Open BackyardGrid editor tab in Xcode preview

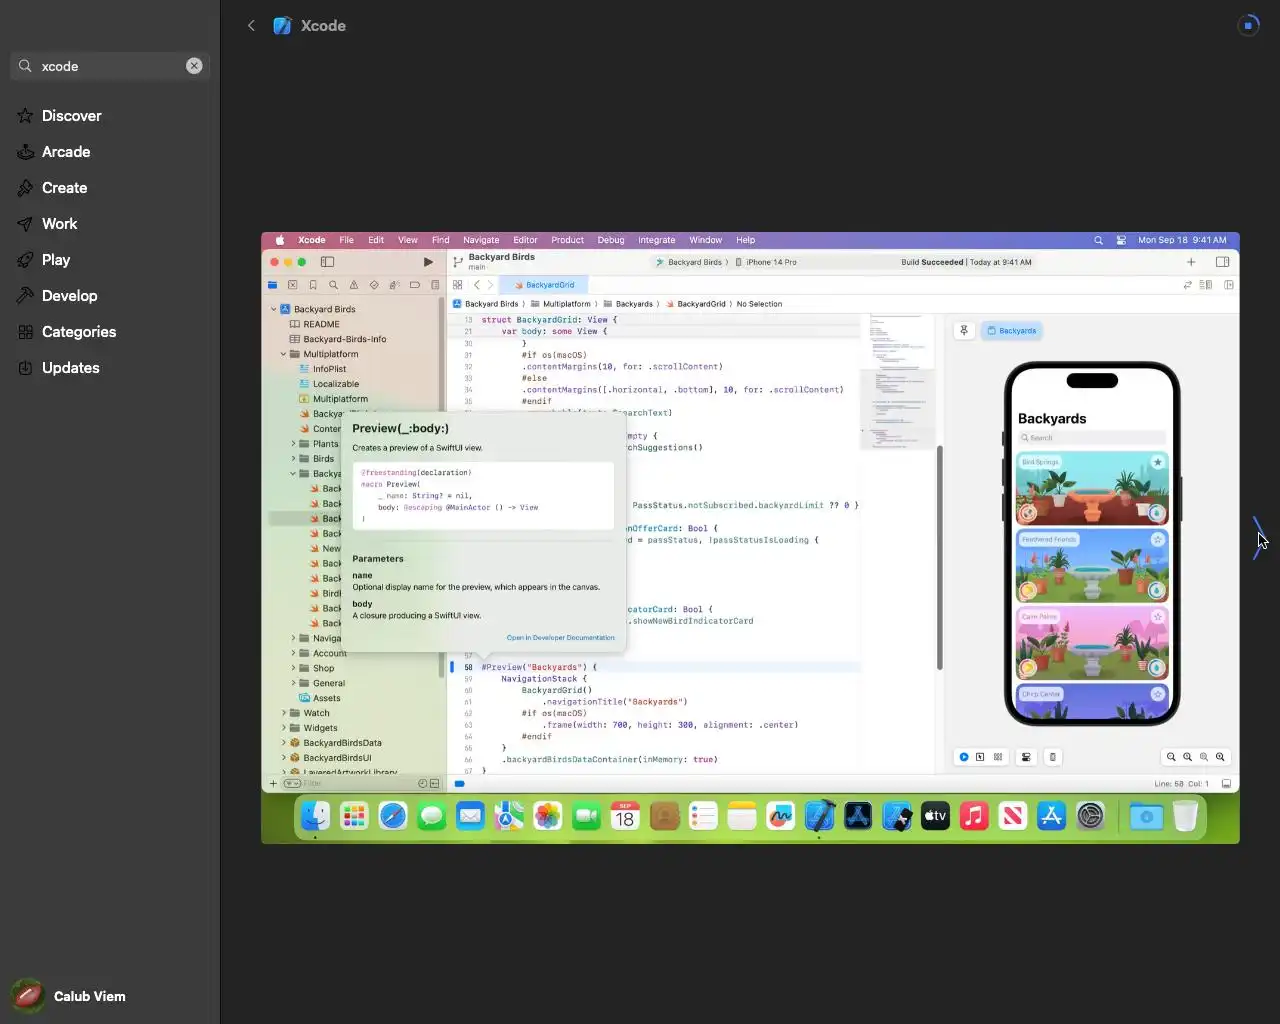545,285
